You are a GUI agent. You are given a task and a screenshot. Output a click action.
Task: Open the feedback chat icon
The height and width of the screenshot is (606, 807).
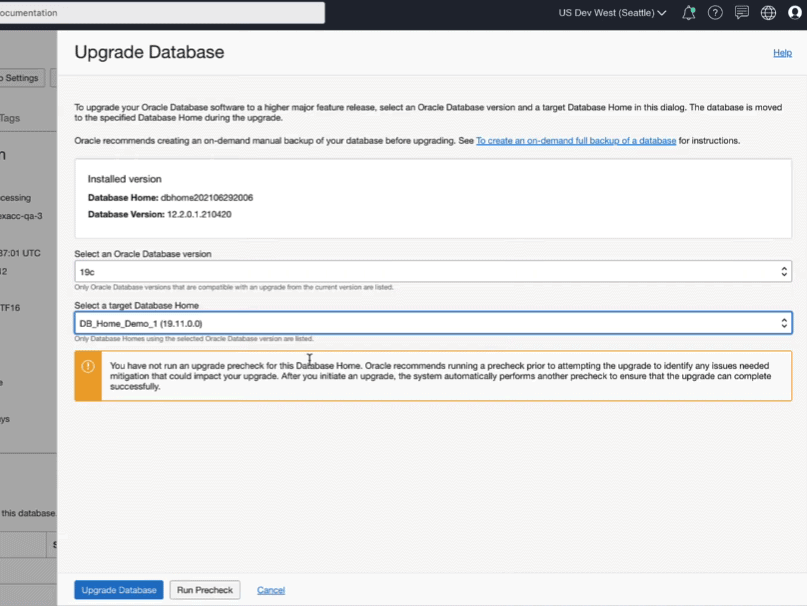tap(739, 13)
